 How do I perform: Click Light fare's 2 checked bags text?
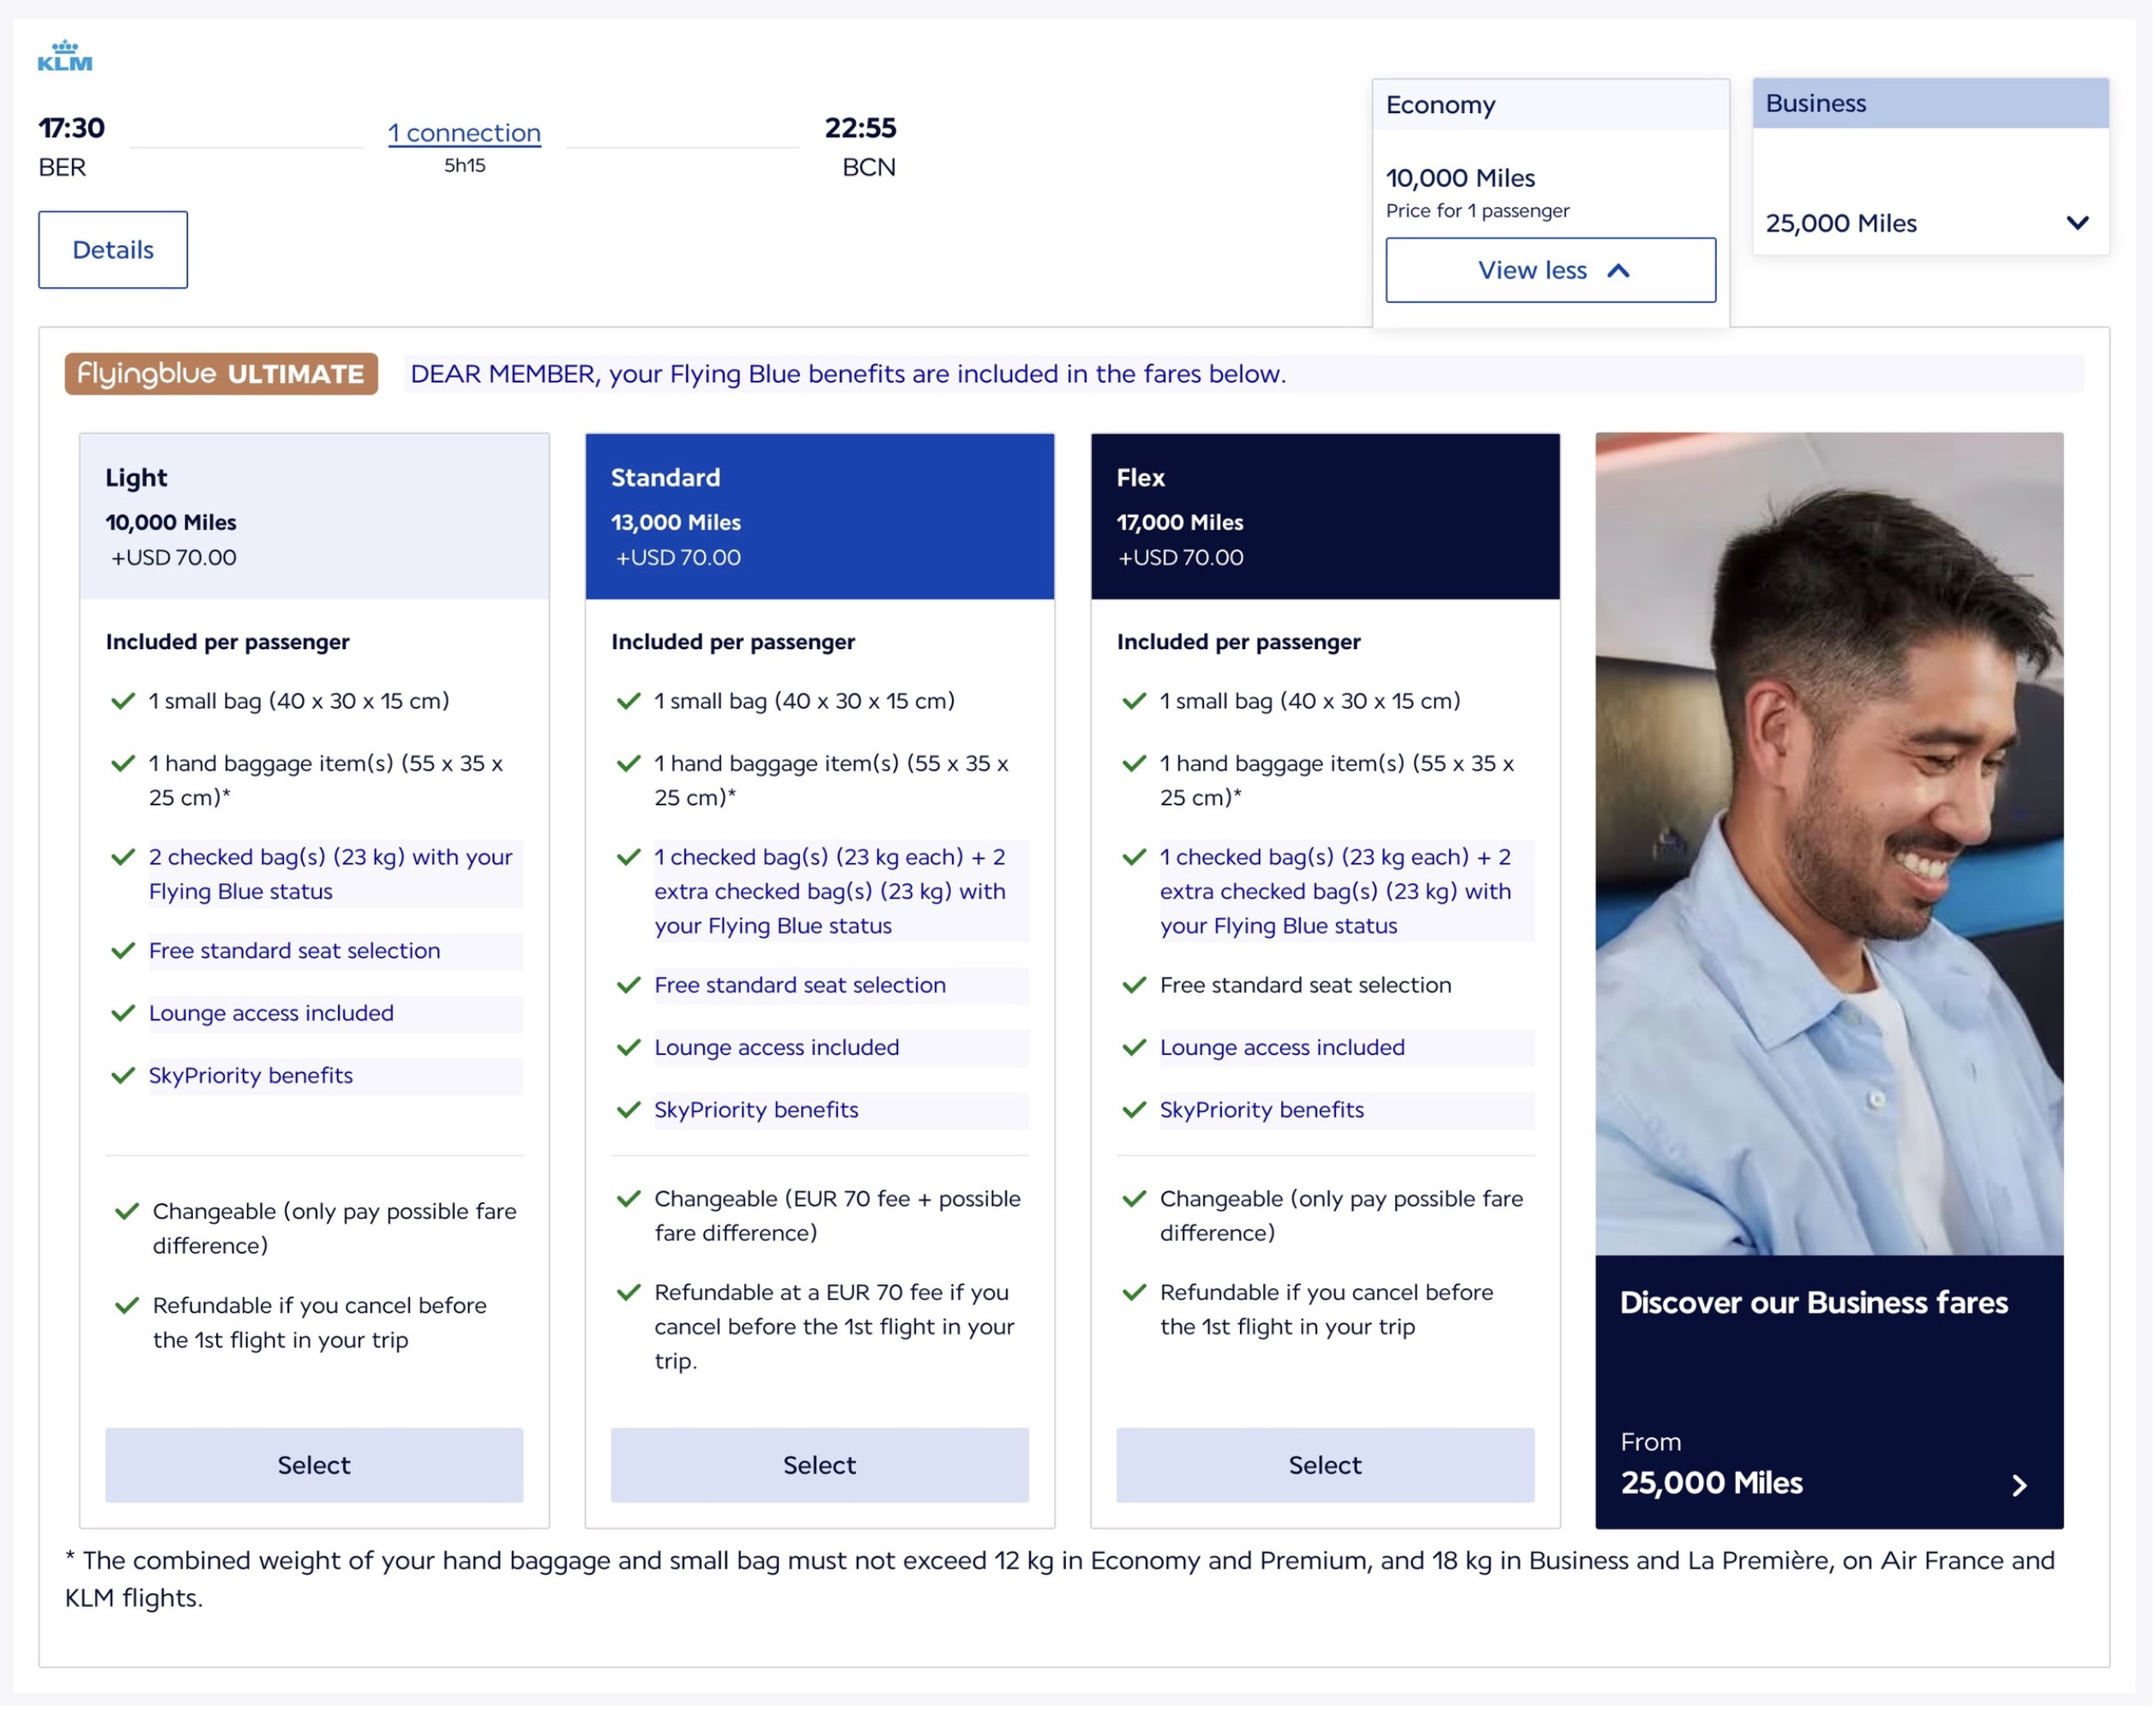(x=331, y=875)
